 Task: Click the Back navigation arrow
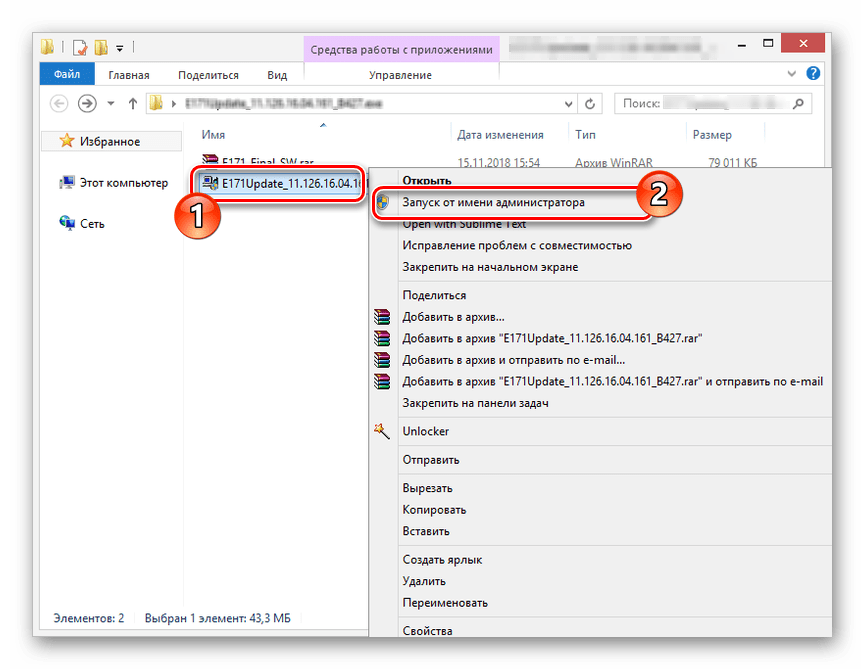pyautogui.click(x=59, y=103)
